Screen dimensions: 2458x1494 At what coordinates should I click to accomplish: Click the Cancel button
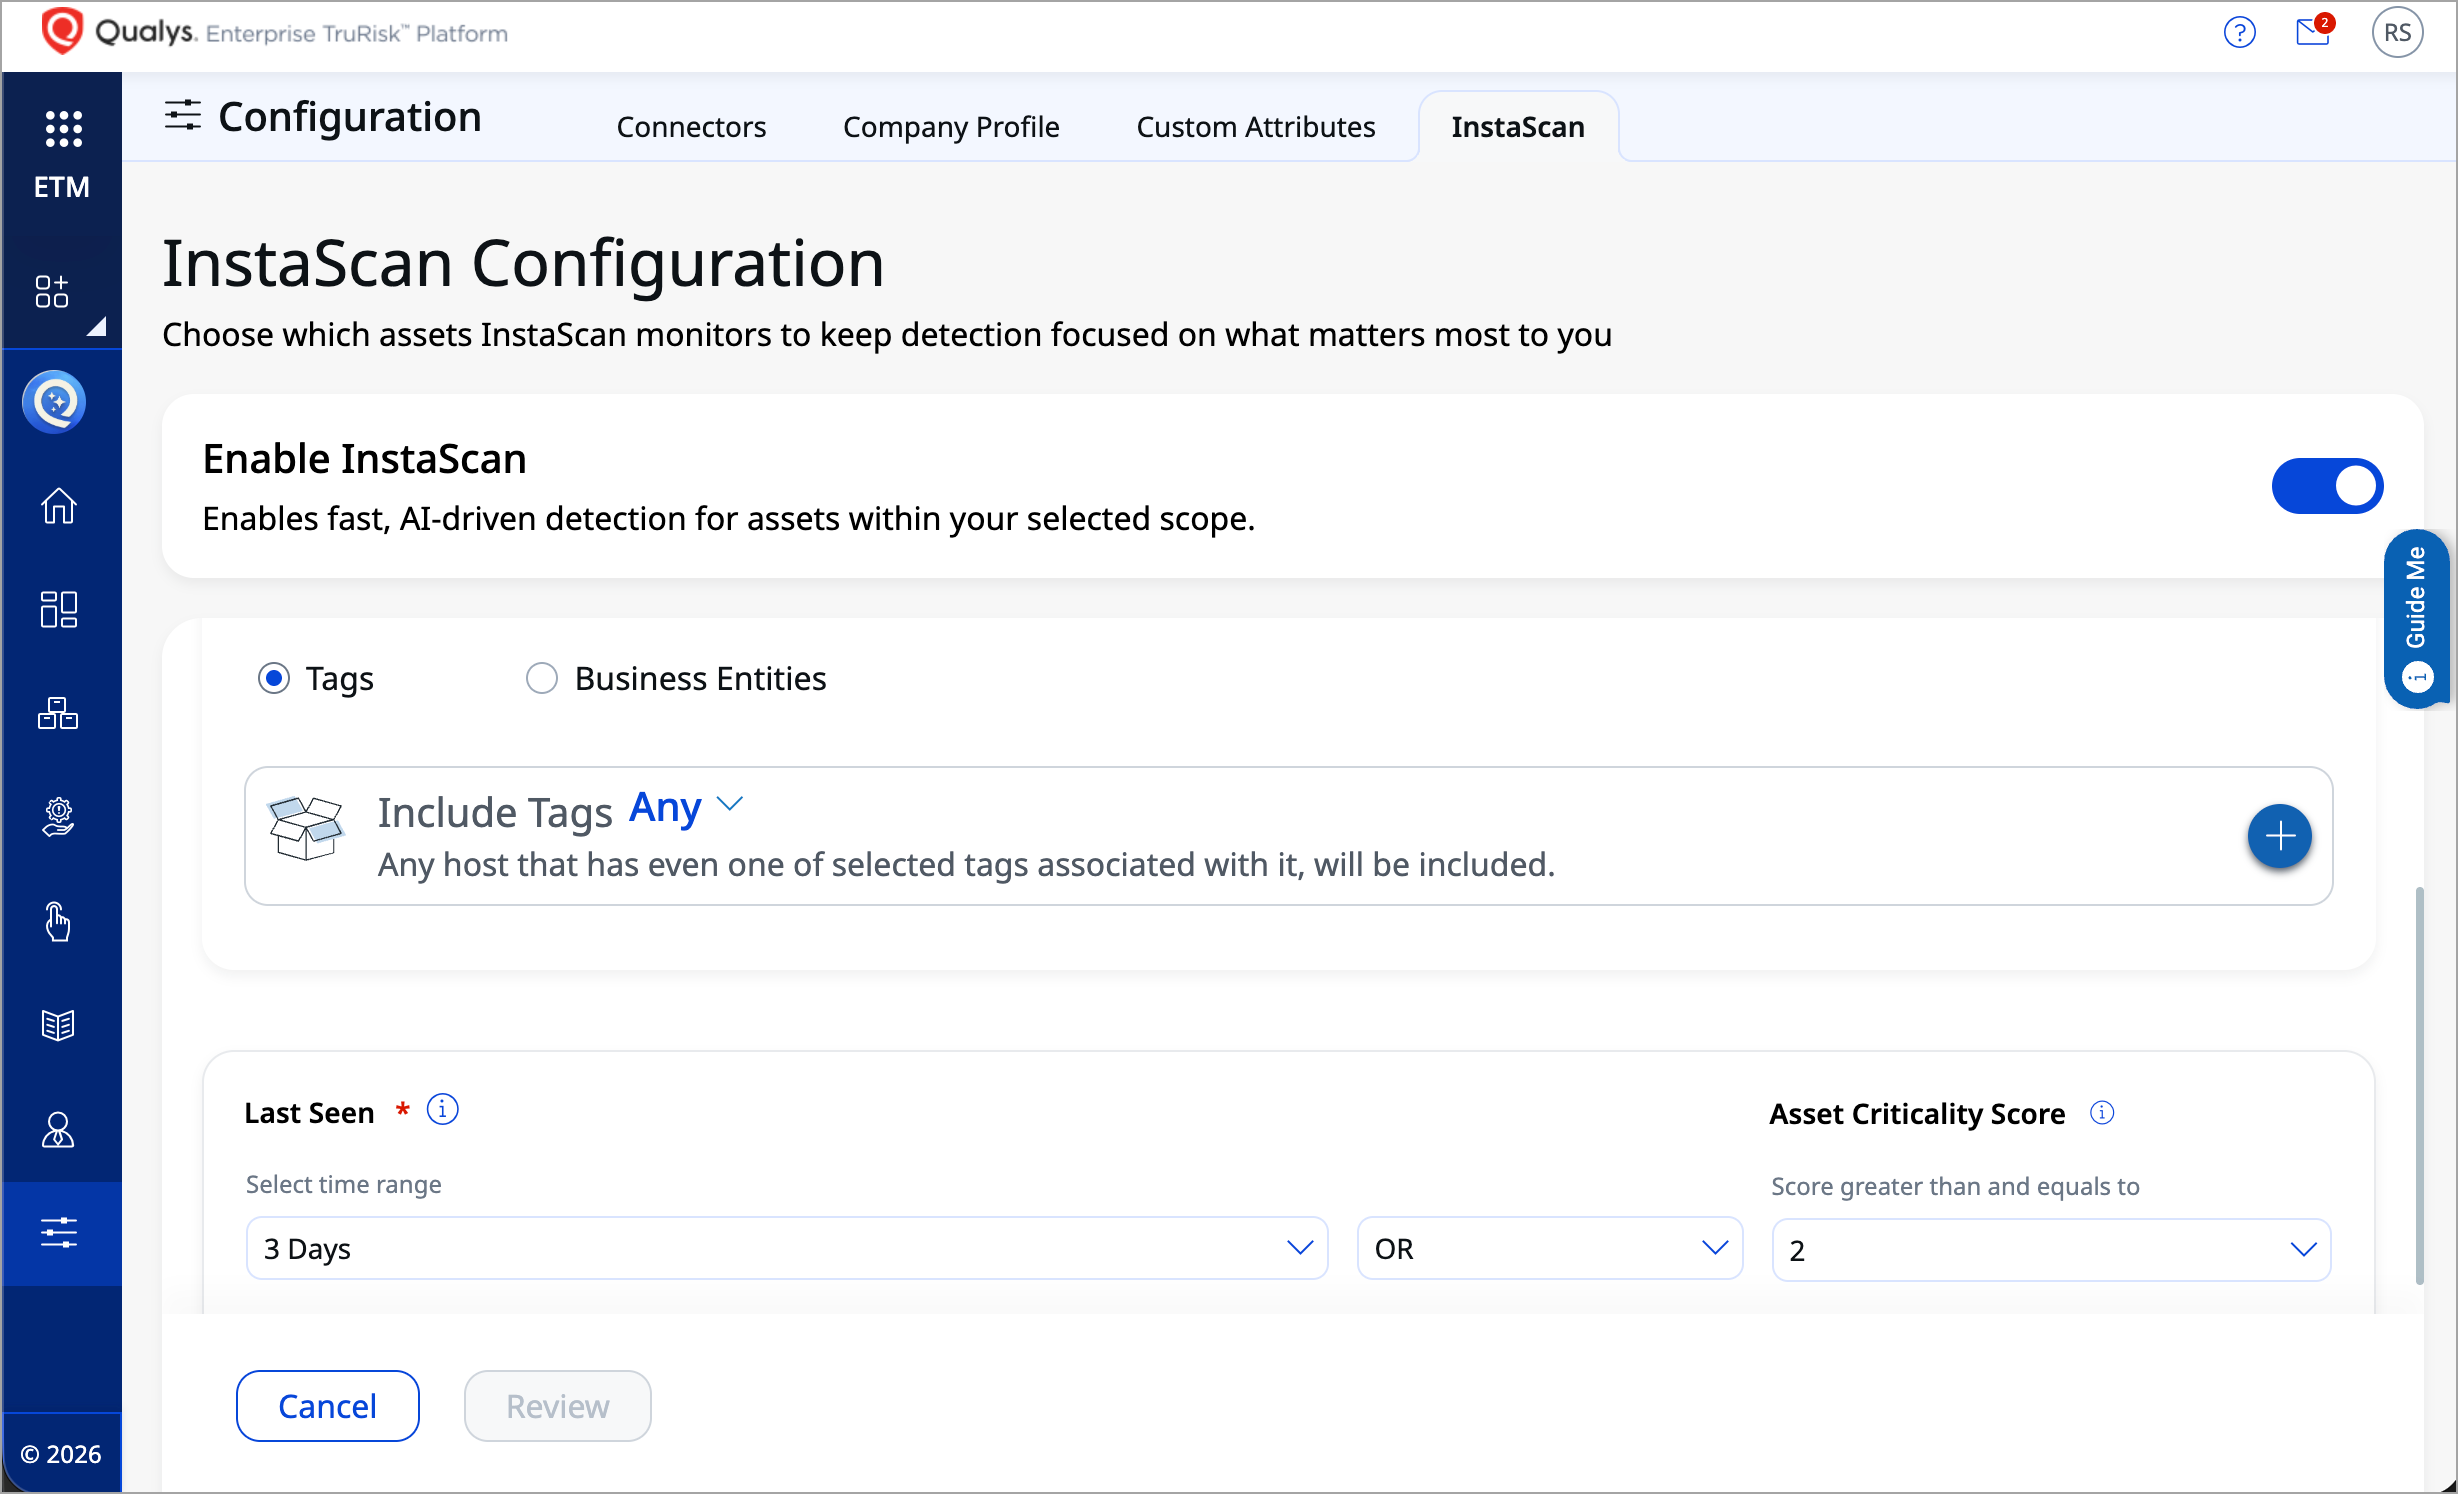pyautogui.click(x=328, y=1406)
